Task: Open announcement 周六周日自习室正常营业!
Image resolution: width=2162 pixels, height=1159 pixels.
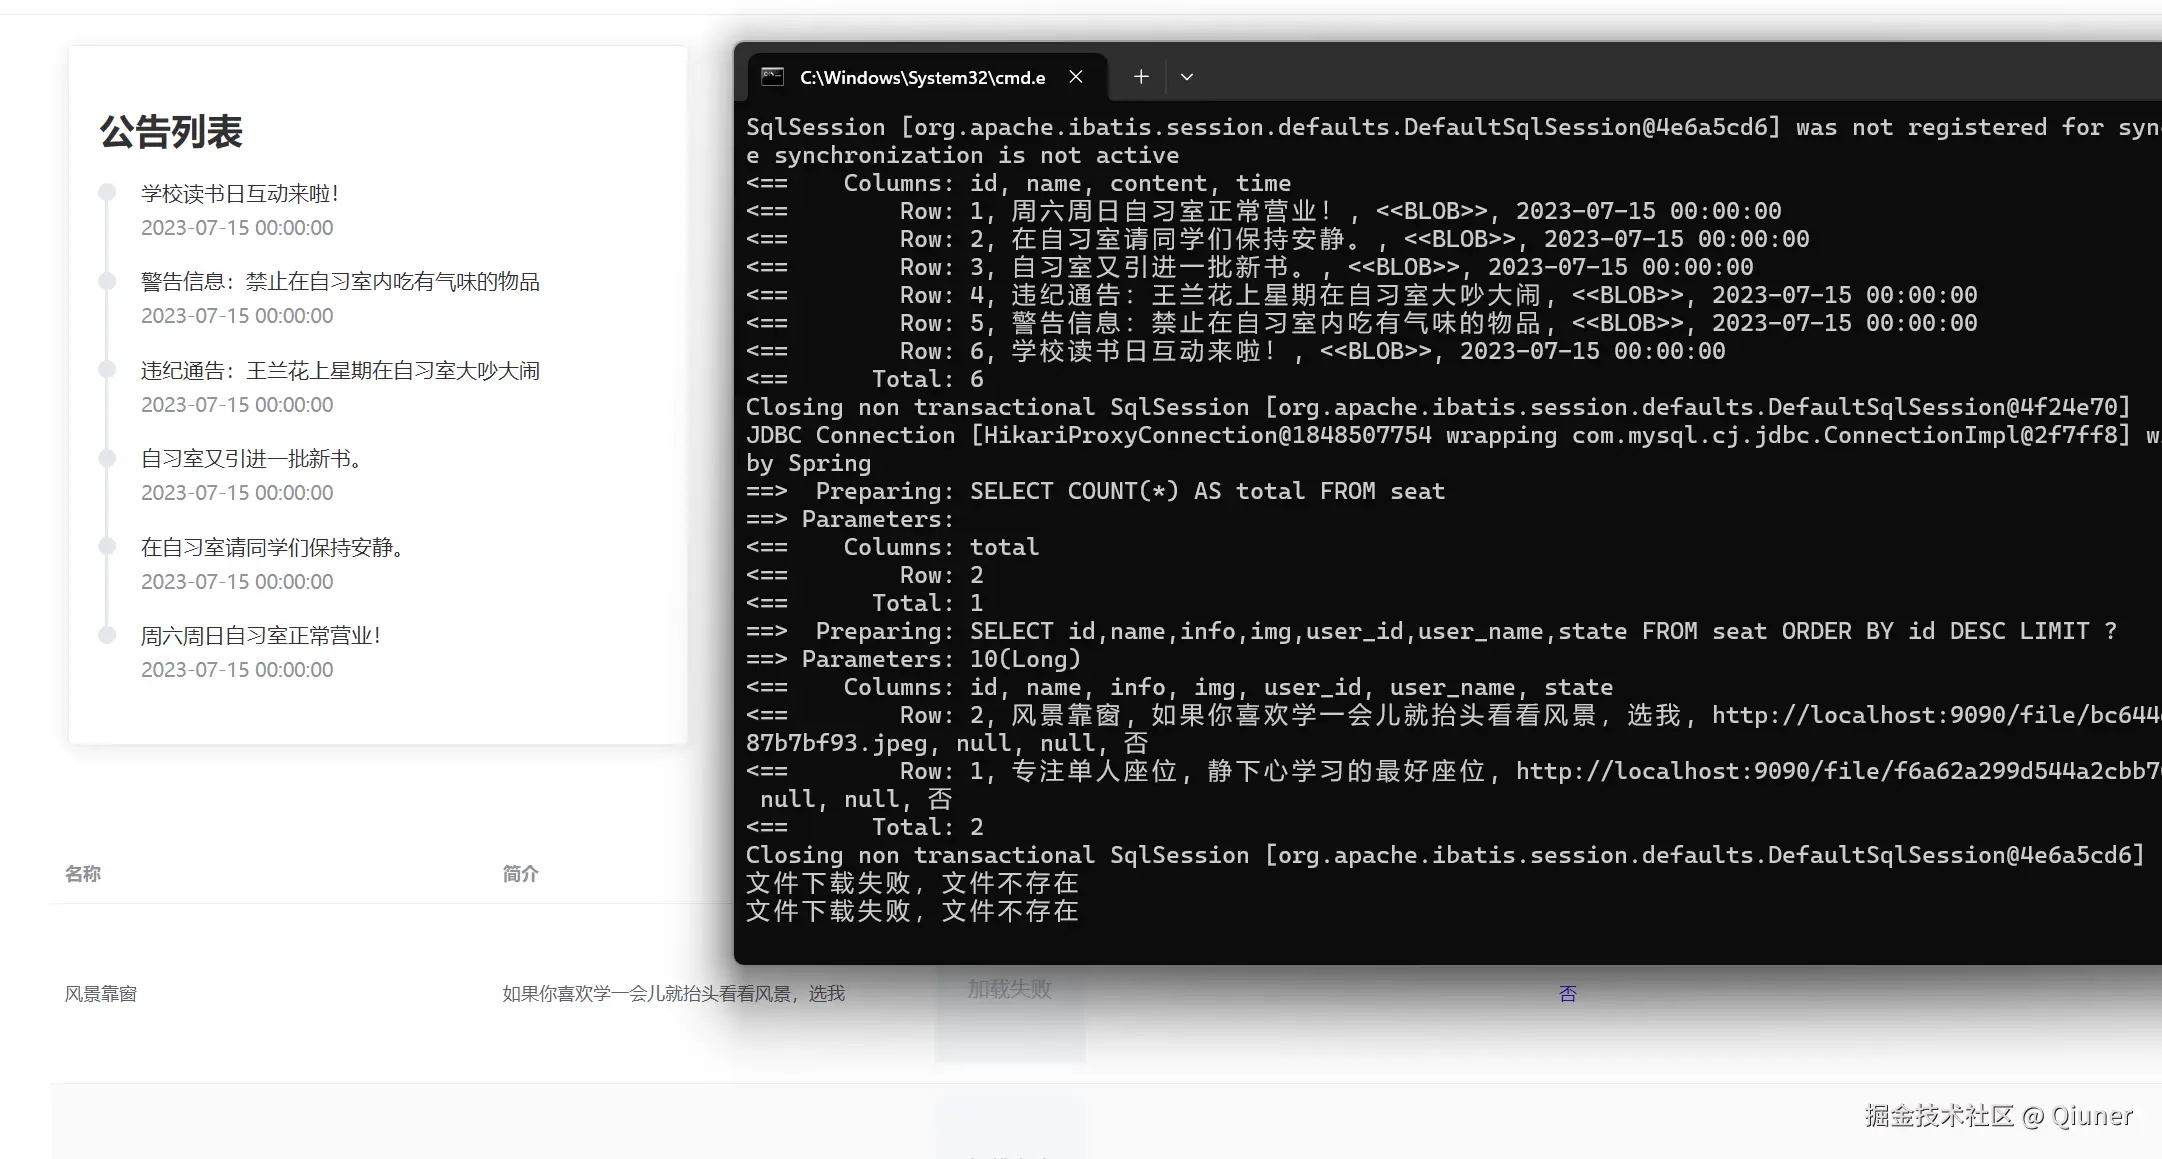Action: click(x=261, y=636)
